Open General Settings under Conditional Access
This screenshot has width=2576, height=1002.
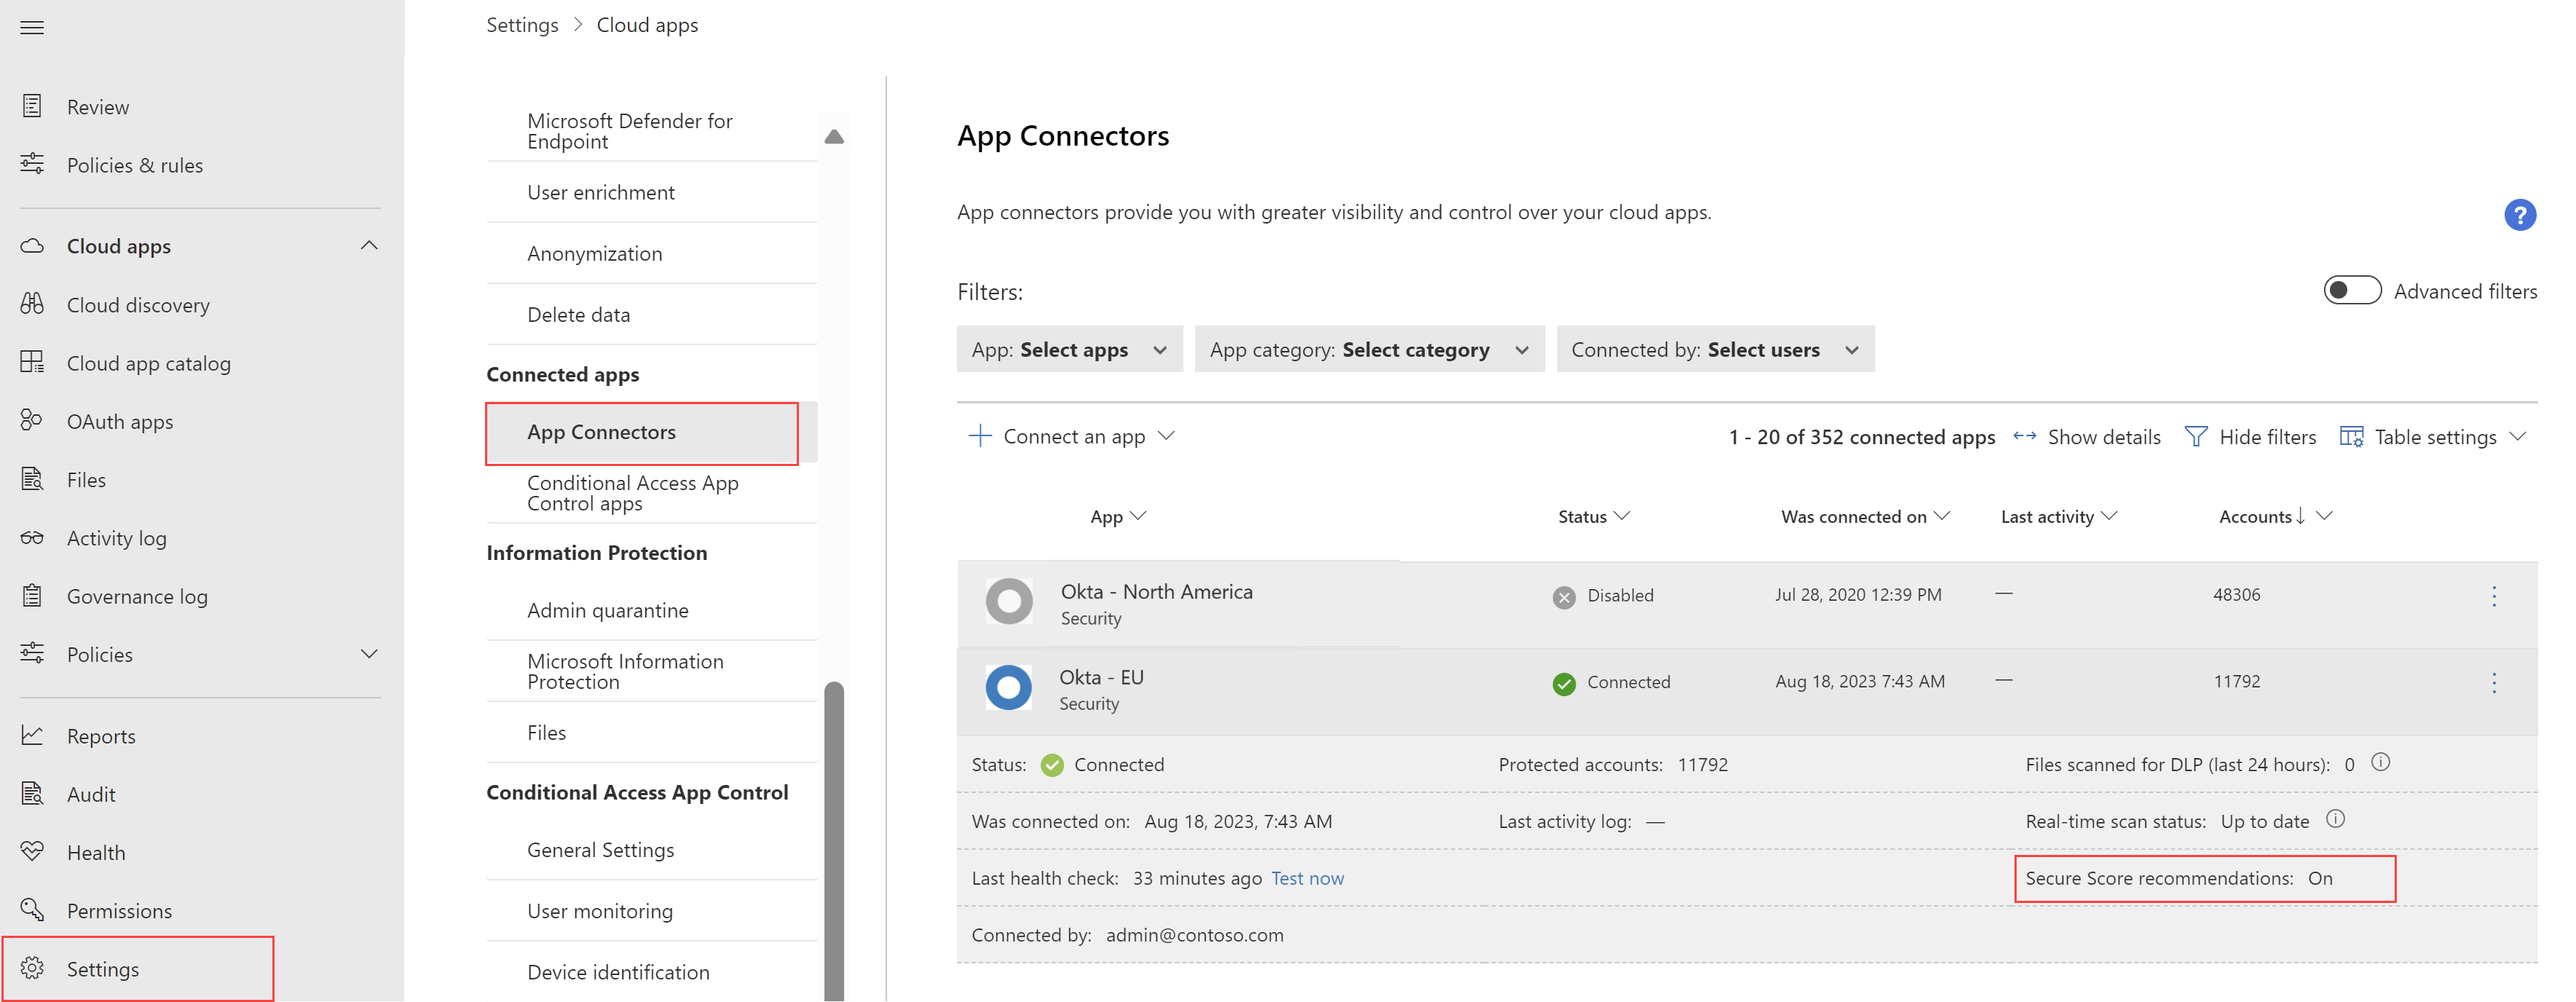click(x=600, y=850)
